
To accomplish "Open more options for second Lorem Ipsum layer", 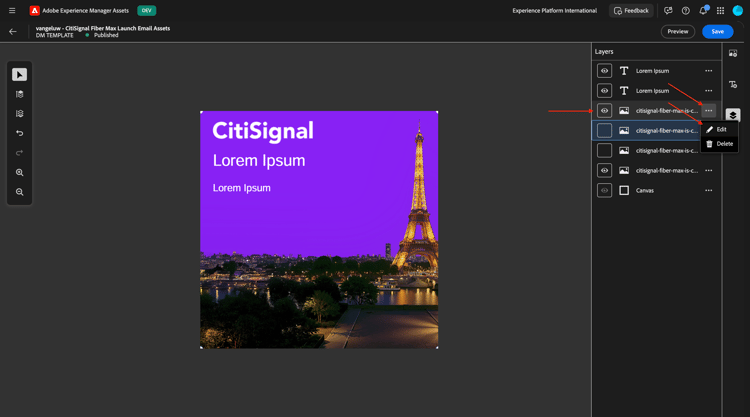I will point(708,91).
